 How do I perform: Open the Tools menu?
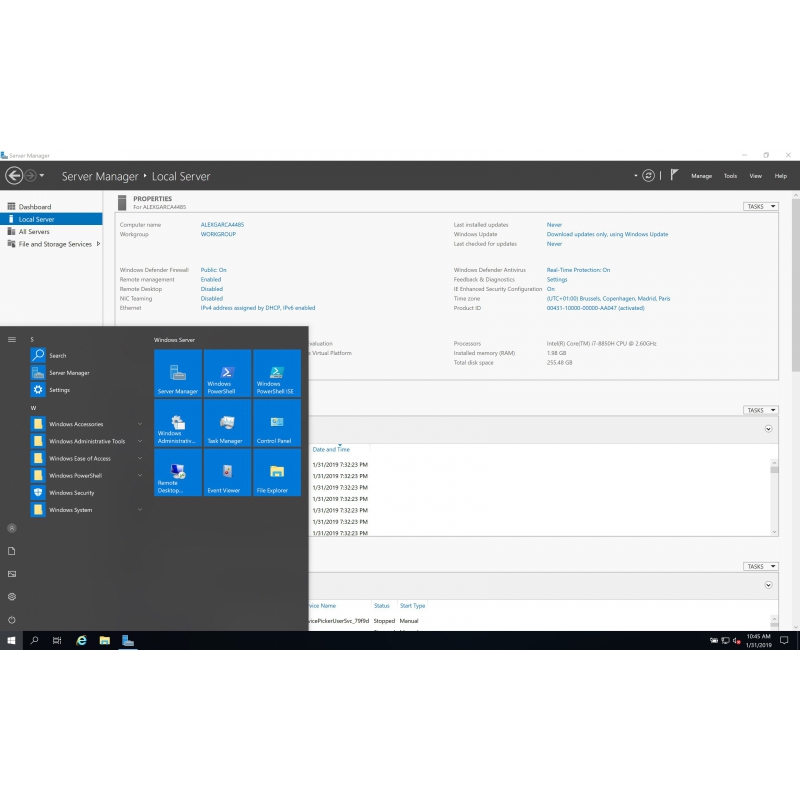click(730, 176)
